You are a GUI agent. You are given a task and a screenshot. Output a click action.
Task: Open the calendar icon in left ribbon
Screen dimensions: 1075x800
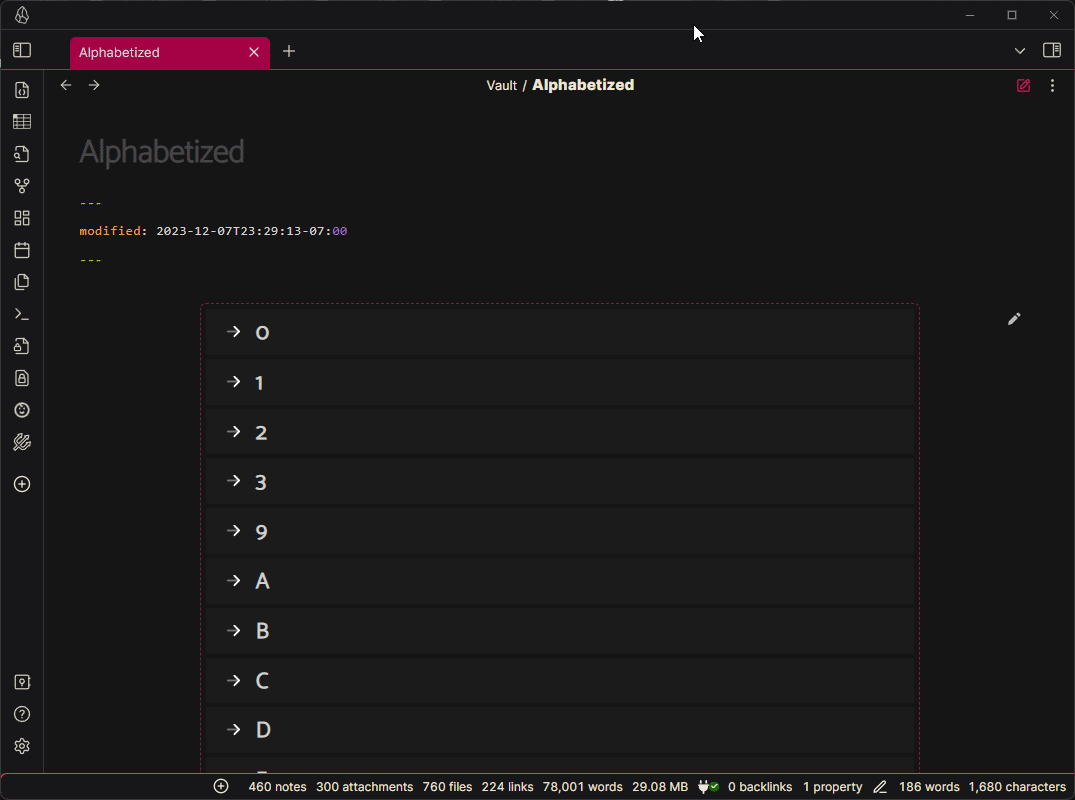coord(22,250)
